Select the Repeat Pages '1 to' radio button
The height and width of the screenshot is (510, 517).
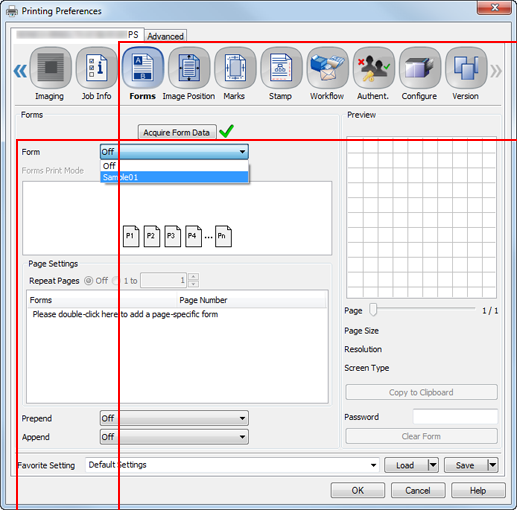(x=116, y=281)
